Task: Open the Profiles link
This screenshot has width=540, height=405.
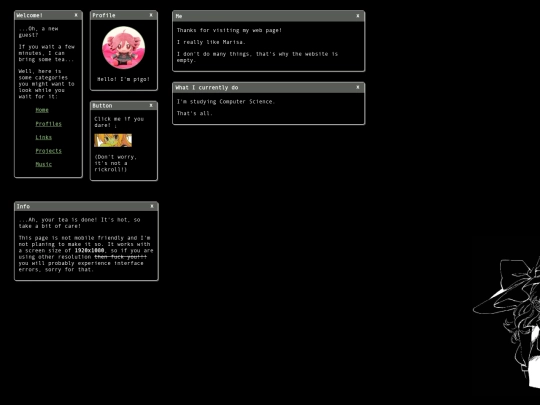Action: pos(49,124)
